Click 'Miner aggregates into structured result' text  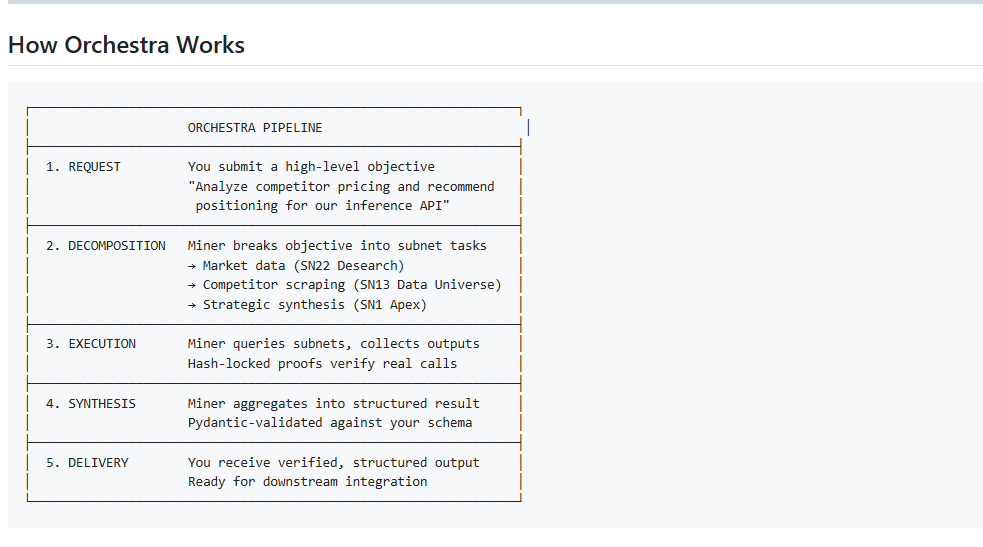[x=333, y=404]
